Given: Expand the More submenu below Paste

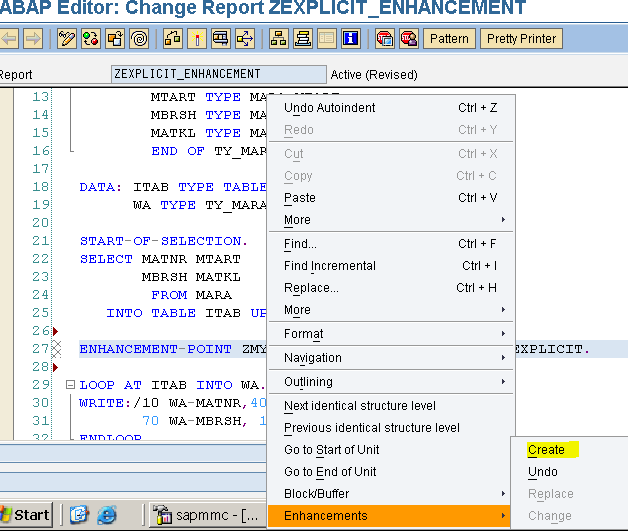Looking at the screenshot, I should pos(391,220).
